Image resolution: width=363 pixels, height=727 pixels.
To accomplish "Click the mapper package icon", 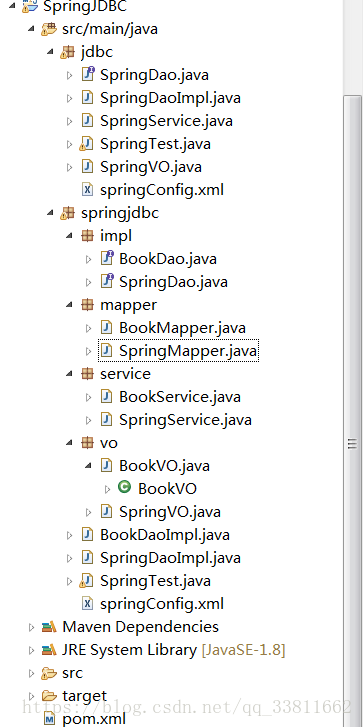I will (x=87, y=305).
